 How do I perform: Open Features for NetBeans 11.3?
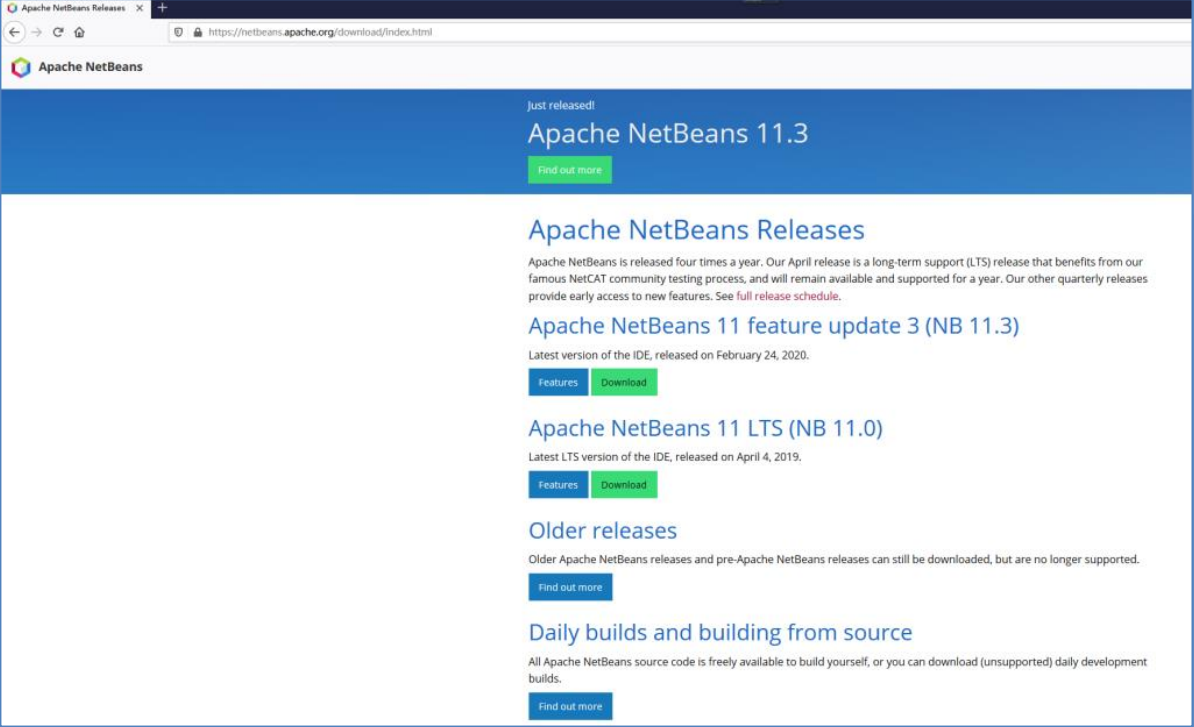[x=558, y=382]
